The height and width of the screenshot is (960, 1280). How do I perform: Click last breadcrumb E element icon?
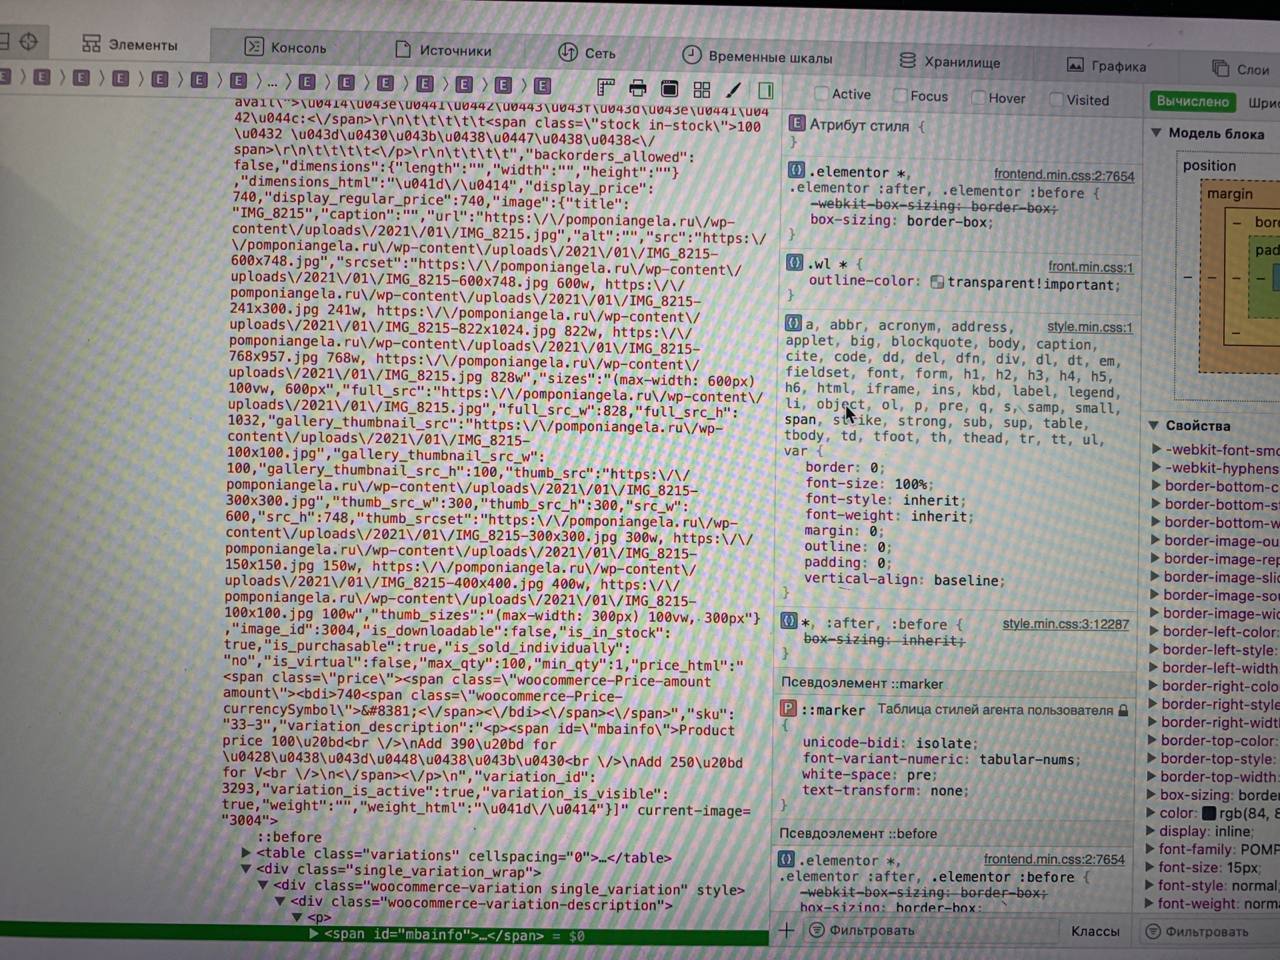[x=542, y=85]
